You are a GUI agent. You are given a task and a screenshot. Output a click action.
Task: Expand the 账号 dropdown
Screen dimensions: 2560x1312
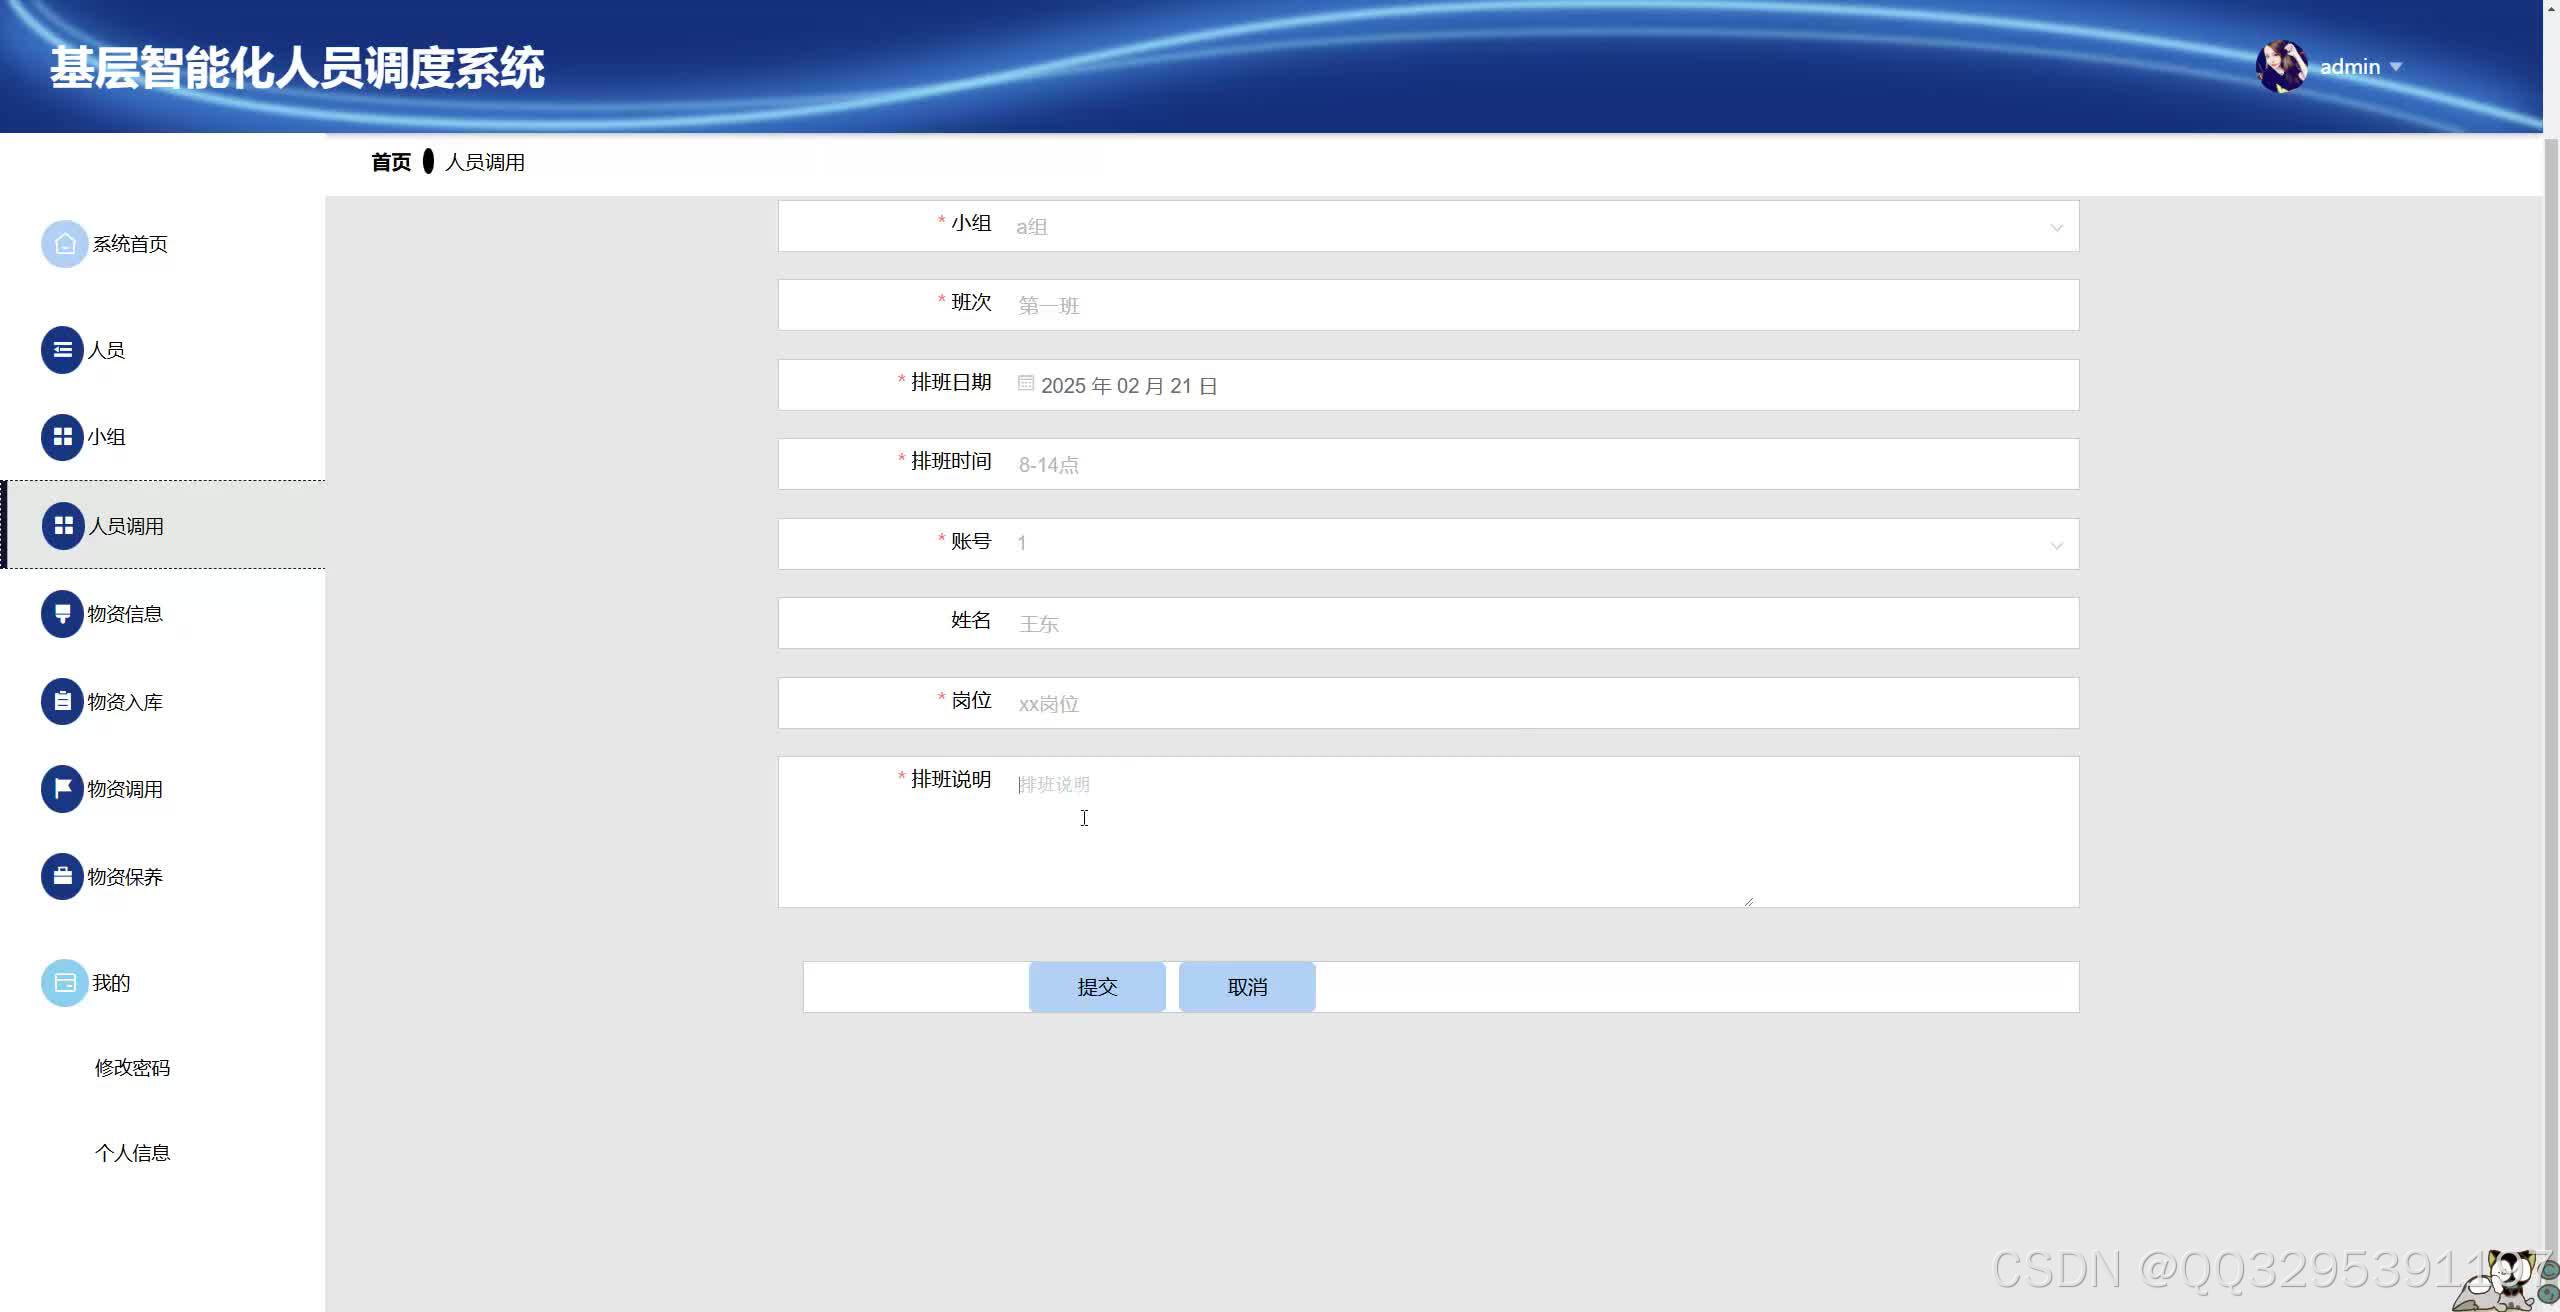tap(2055, 545)
